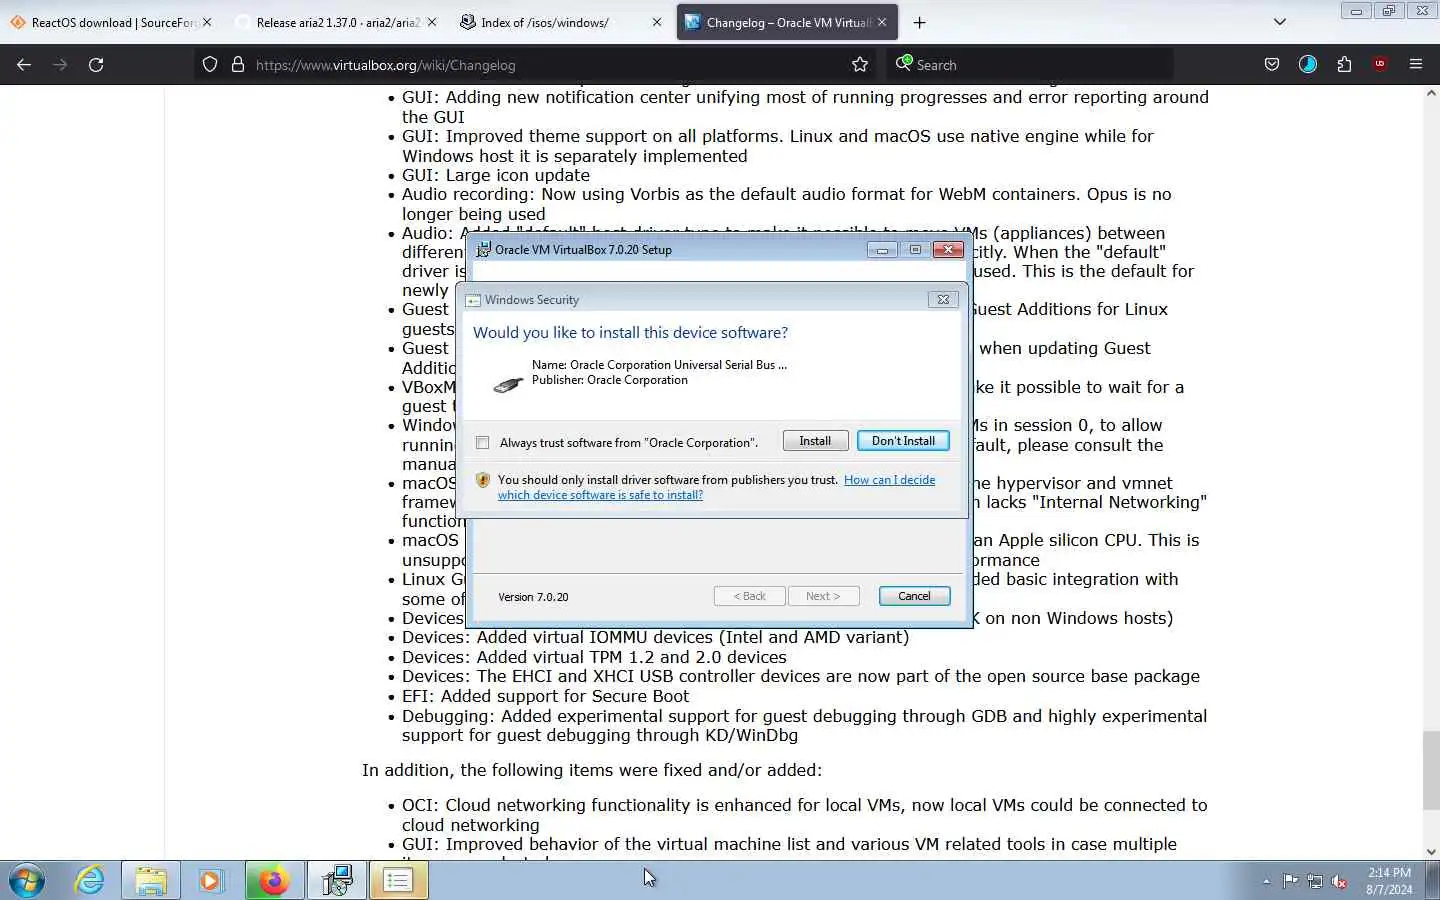Viewport: 1440px width, 900px height.
Task: Click the browser Search box
Action: coord(1030,65)
